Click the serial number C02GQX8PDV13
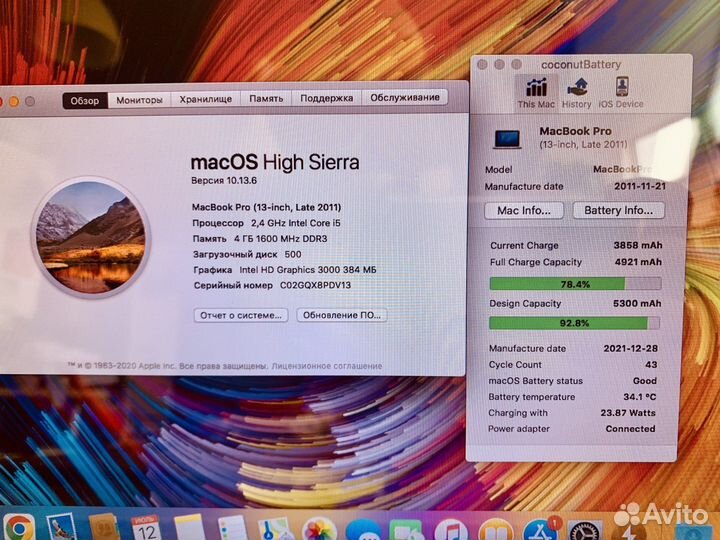The image size is (720, 540). coord(315,285)
